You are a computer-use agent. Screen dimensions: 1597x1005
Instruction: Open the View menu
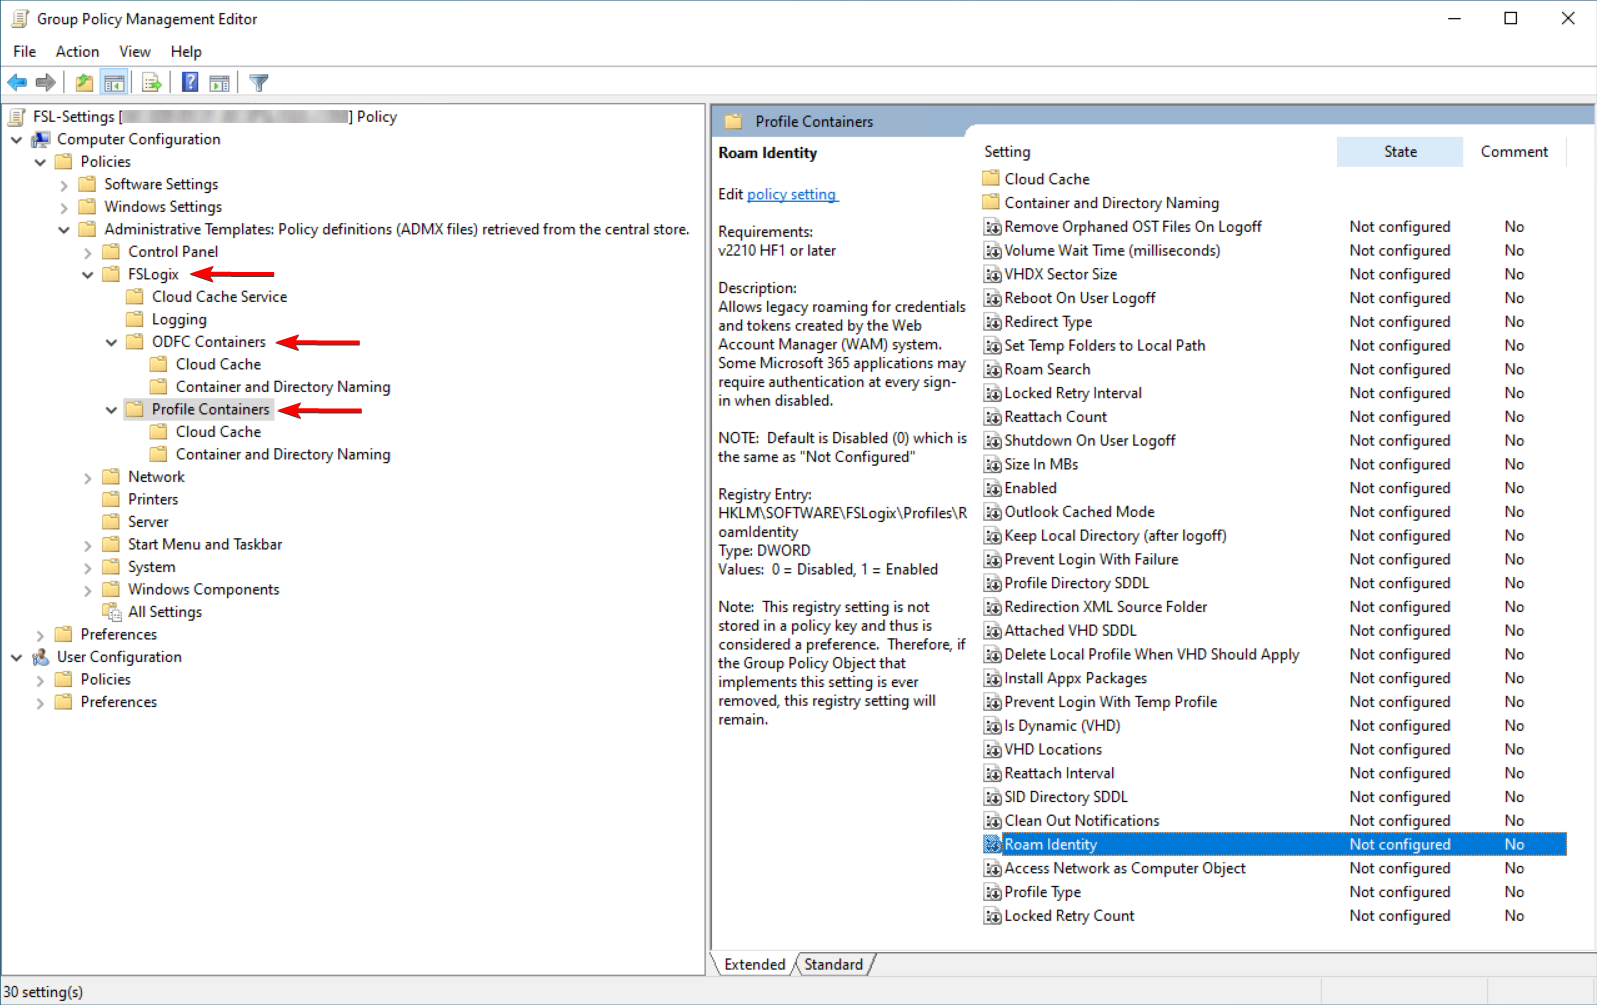pos(134,52)
